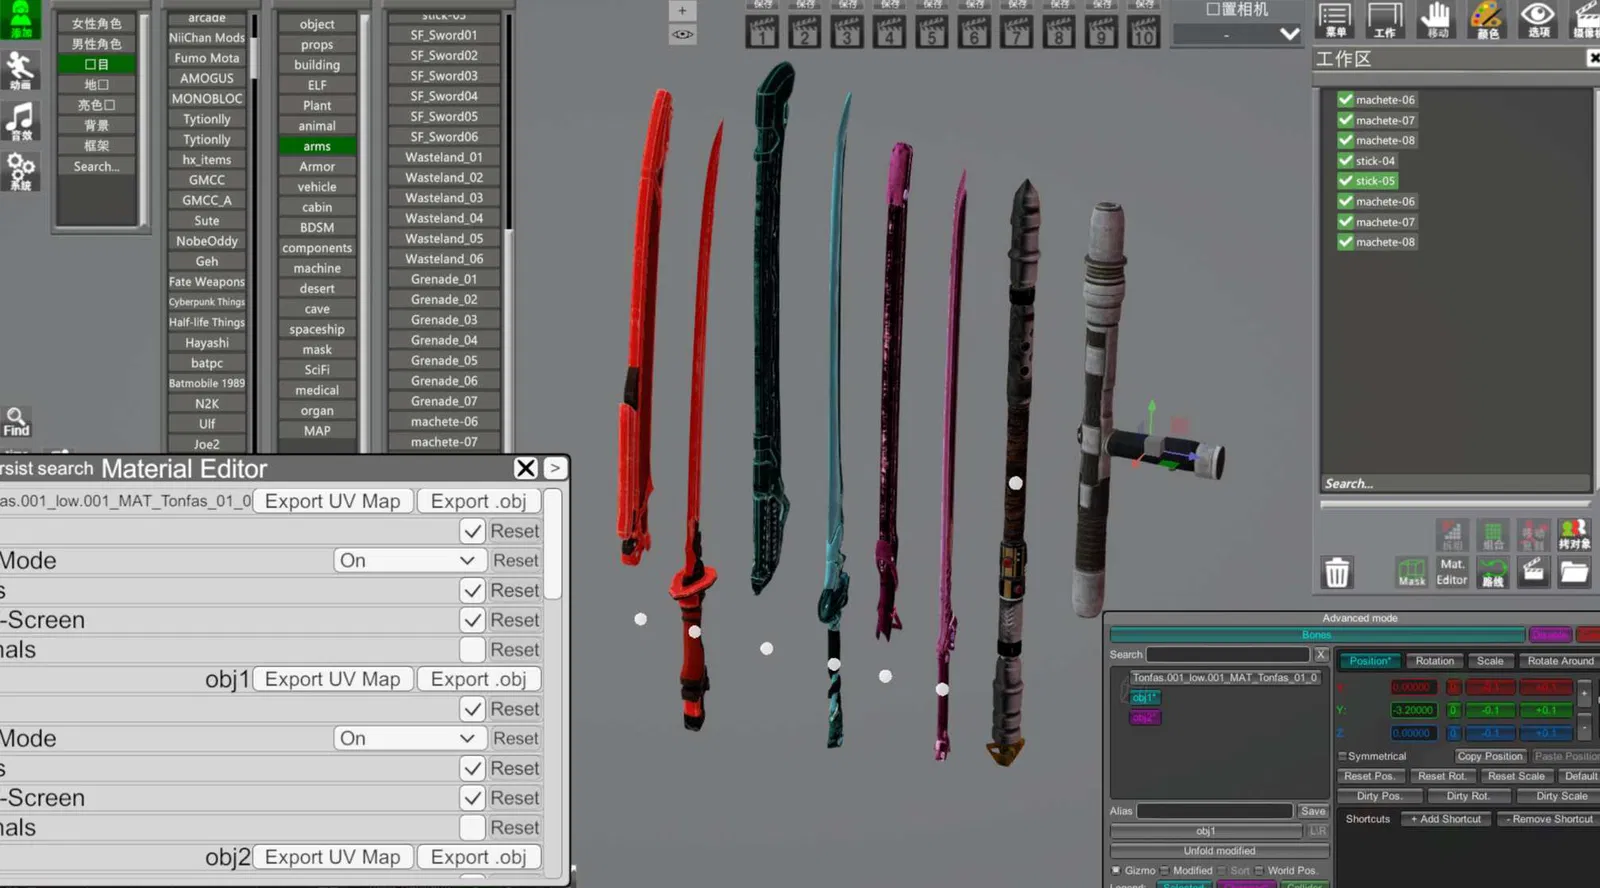Screen dimensions: 1600x888
Task: Select the hand move (移动) tool
Action: (1436, 20)
